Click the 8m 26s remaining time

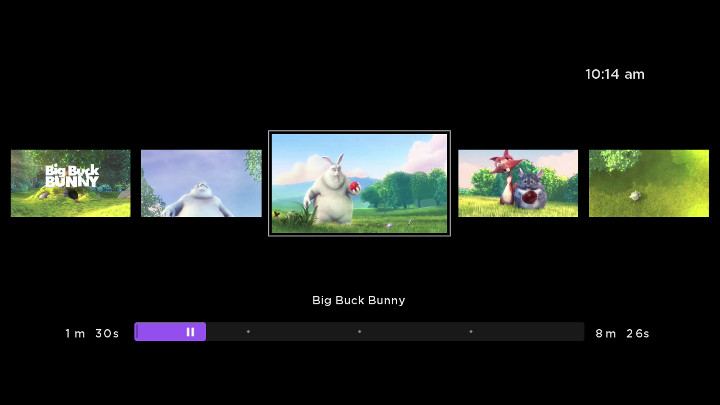[622, 333]
